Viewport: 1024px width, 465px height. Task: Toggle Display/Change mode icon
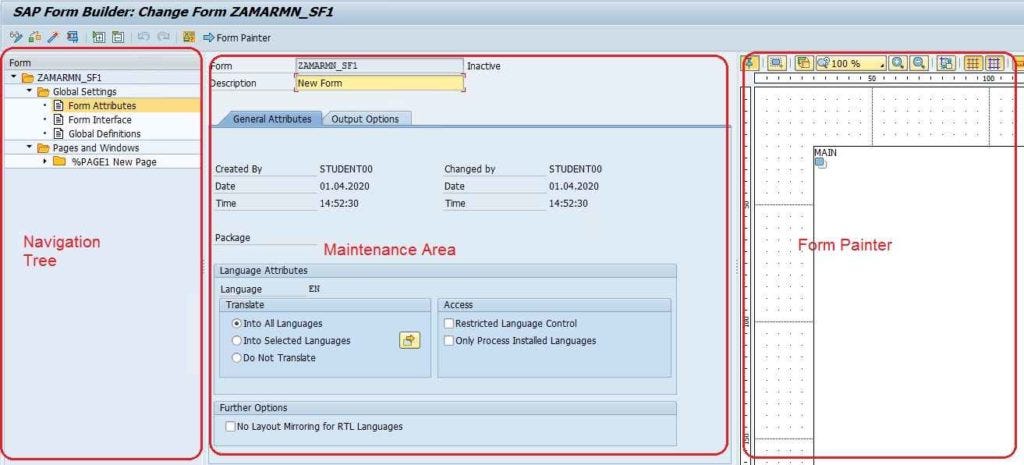pos(16,38)
